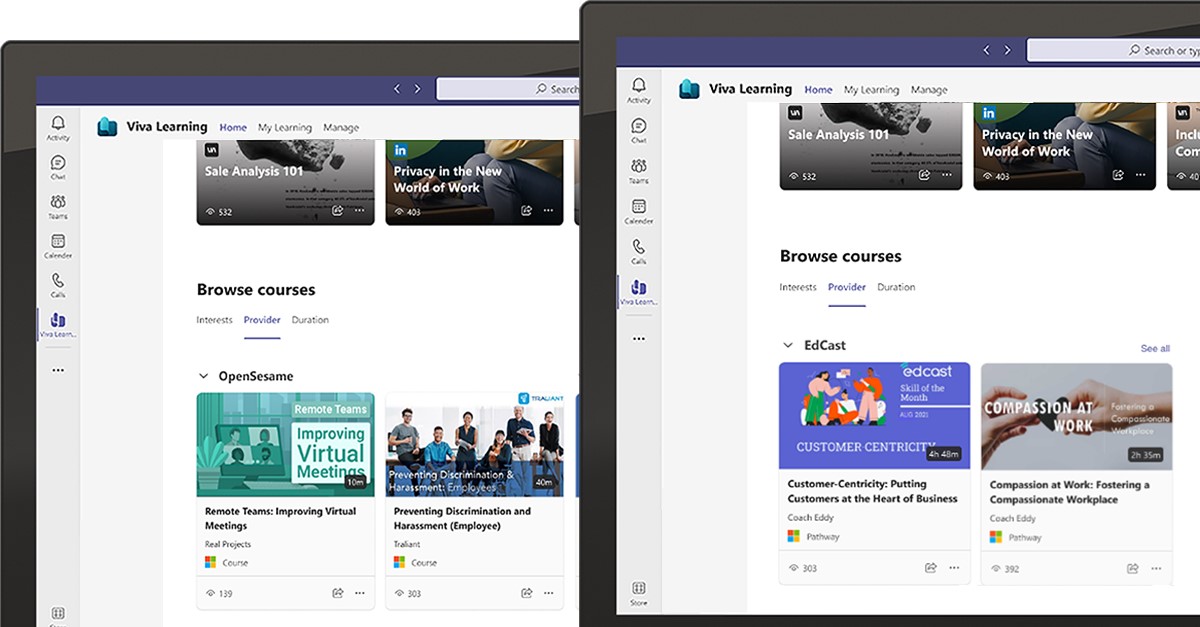Open Calendar in the front window sidebar
This screenshot has width=1200, height=627.
pyautogui.click(x=639, y=210)
